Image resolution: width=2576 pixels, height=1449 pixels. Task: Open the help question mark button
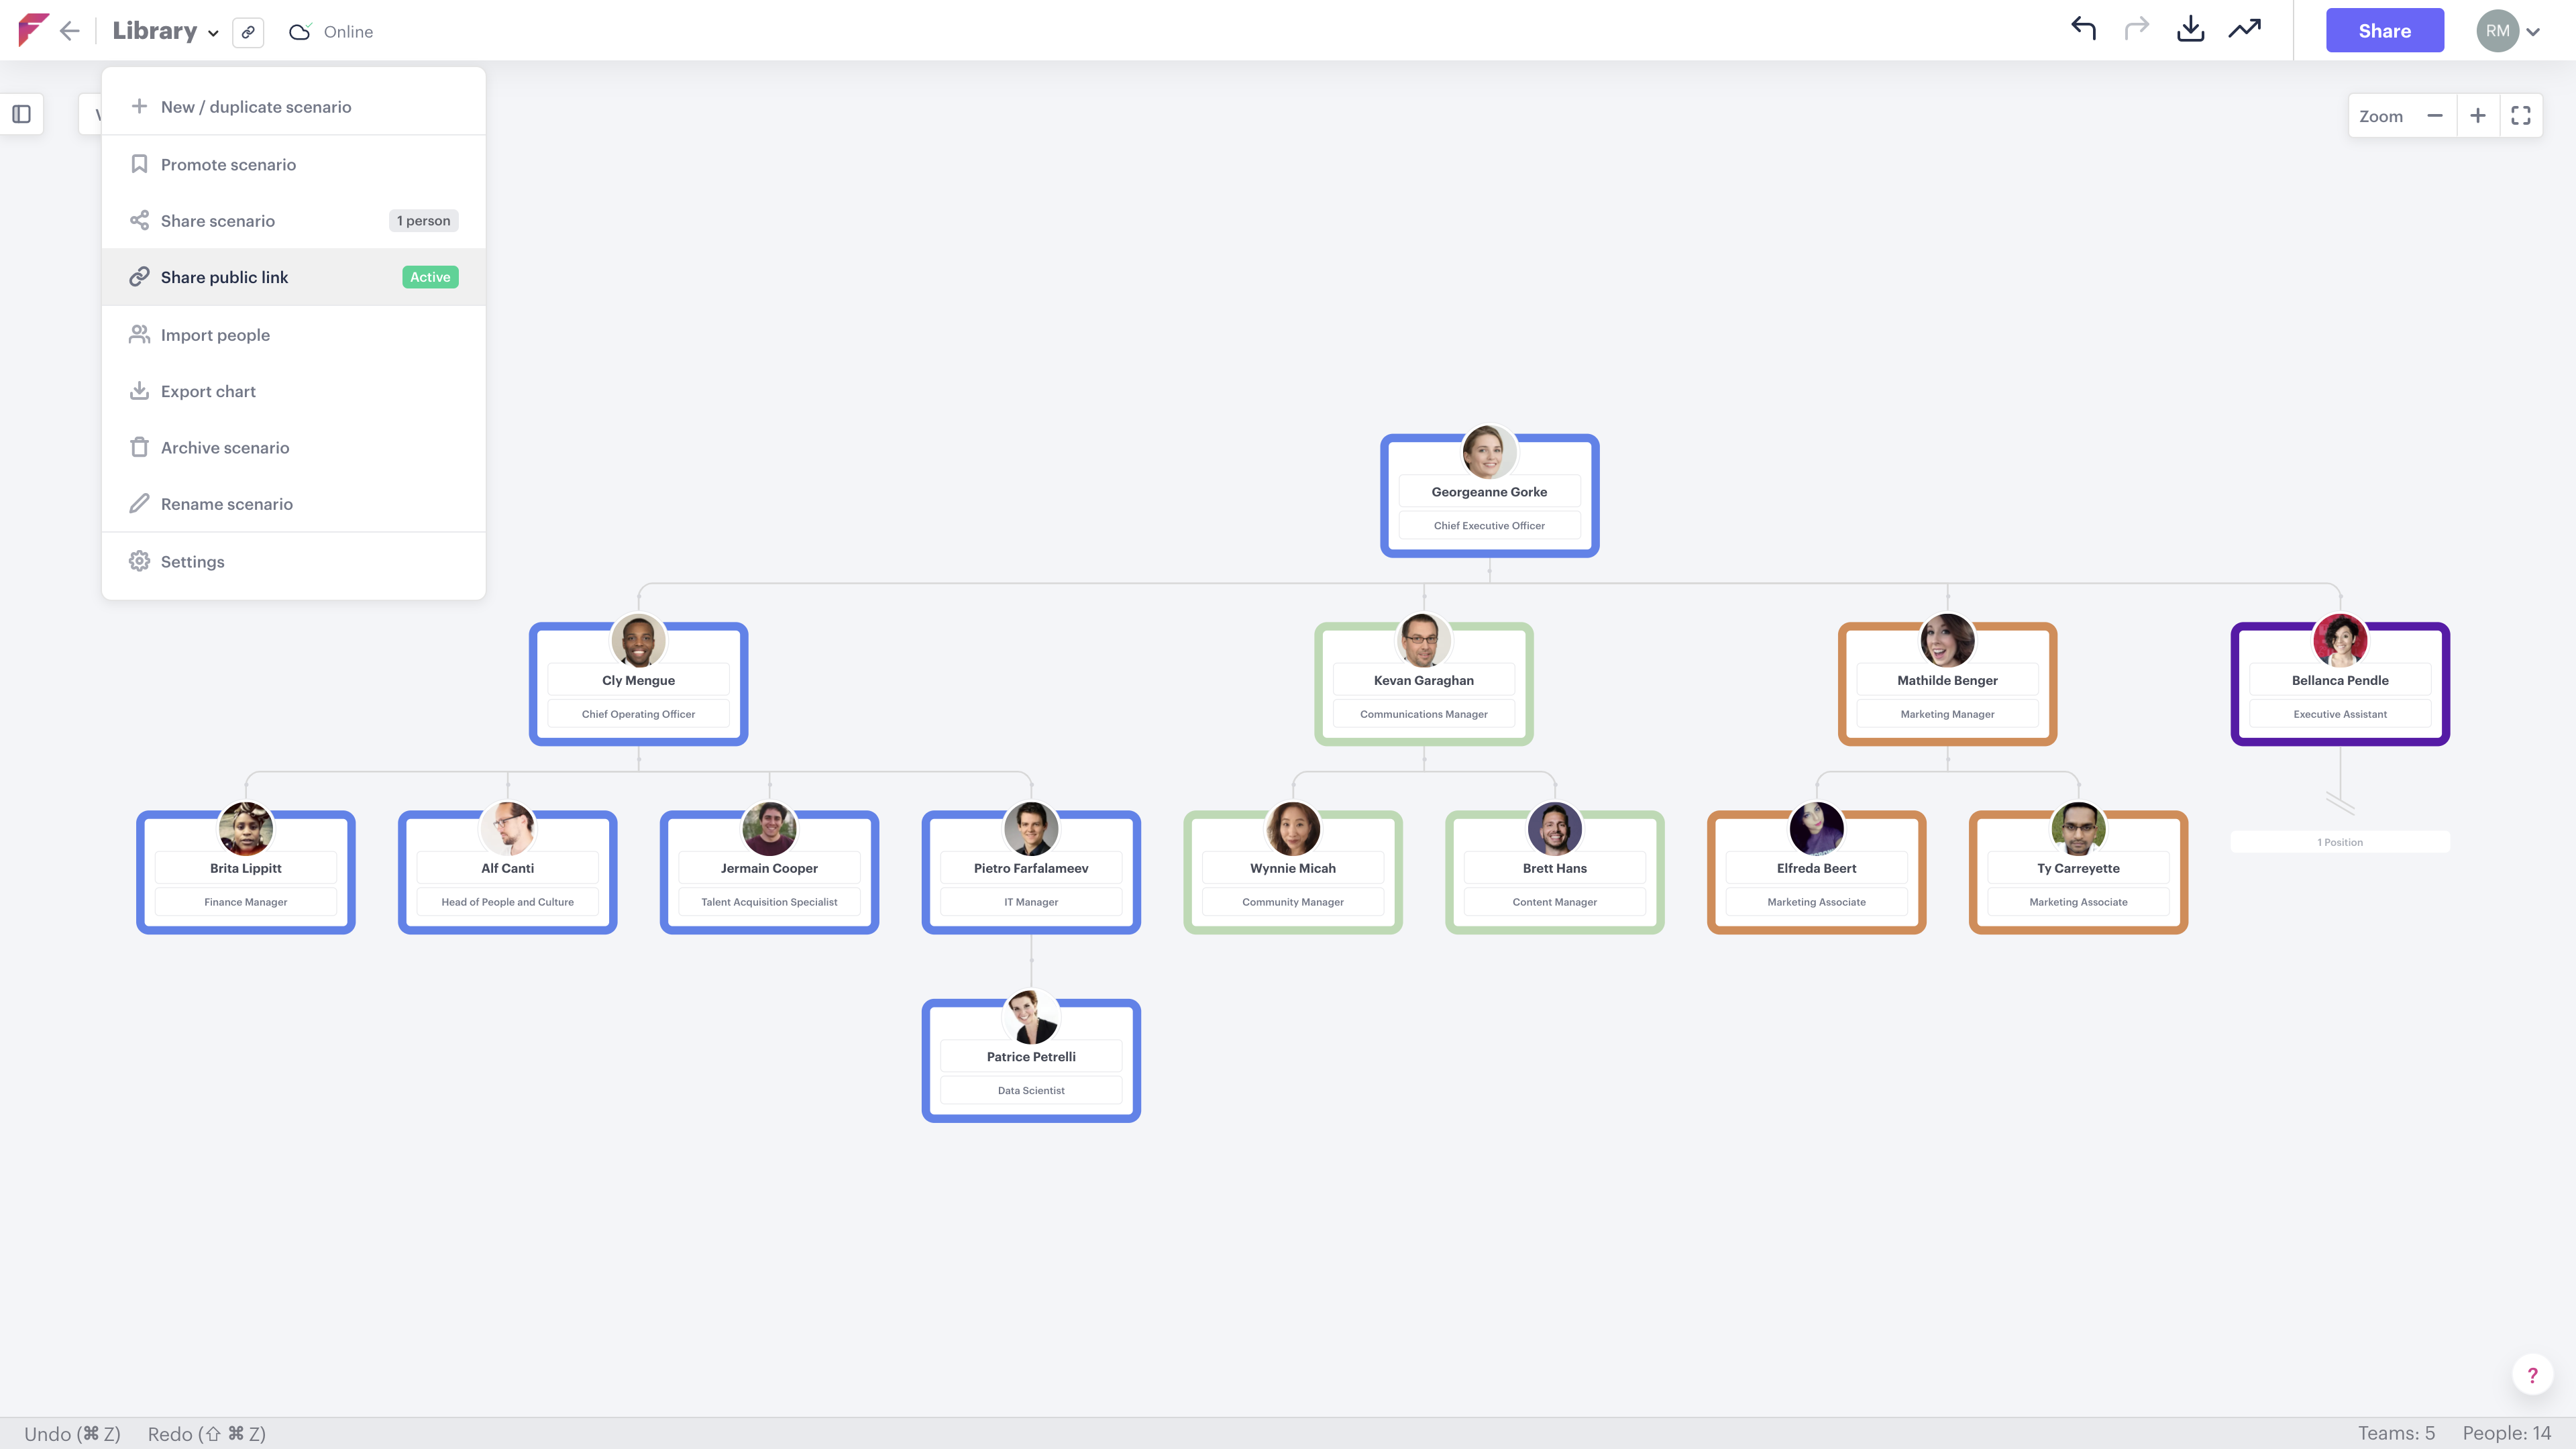tap(2532, 1374)
